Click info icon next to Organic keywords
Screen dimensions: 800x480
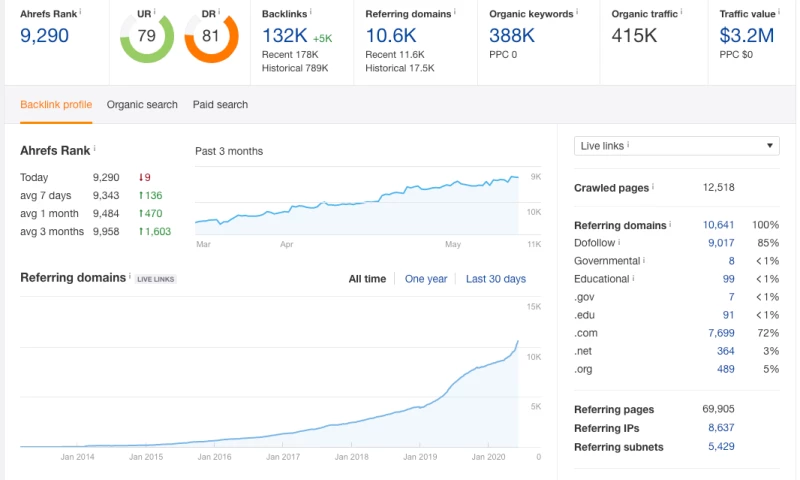[x=579, y=13]
